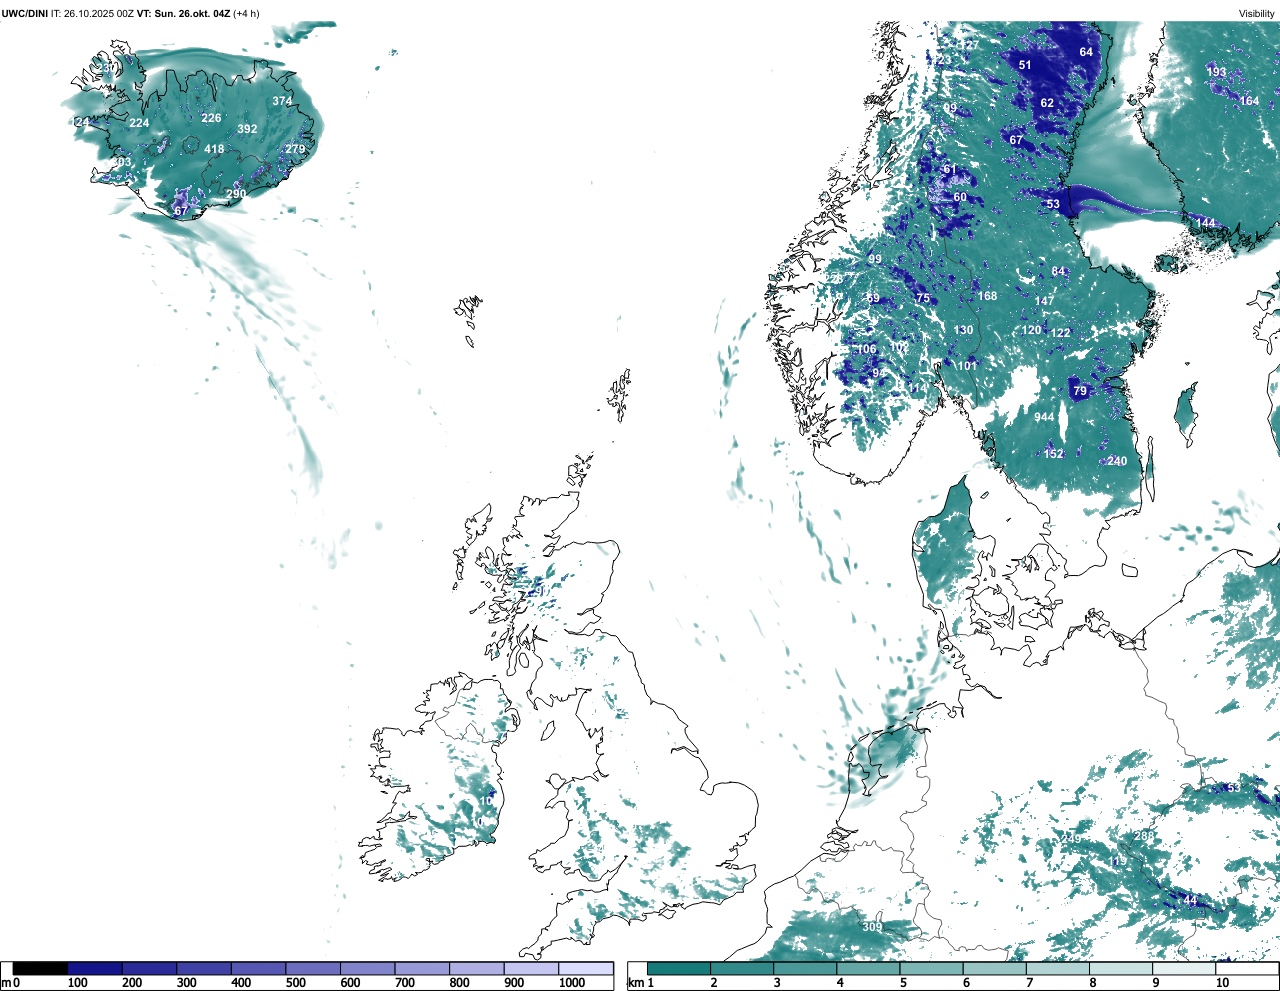1280x991 pixels.
Task: Pick the 900–1000 m pale legend swatch
Action: pos(531,968)
